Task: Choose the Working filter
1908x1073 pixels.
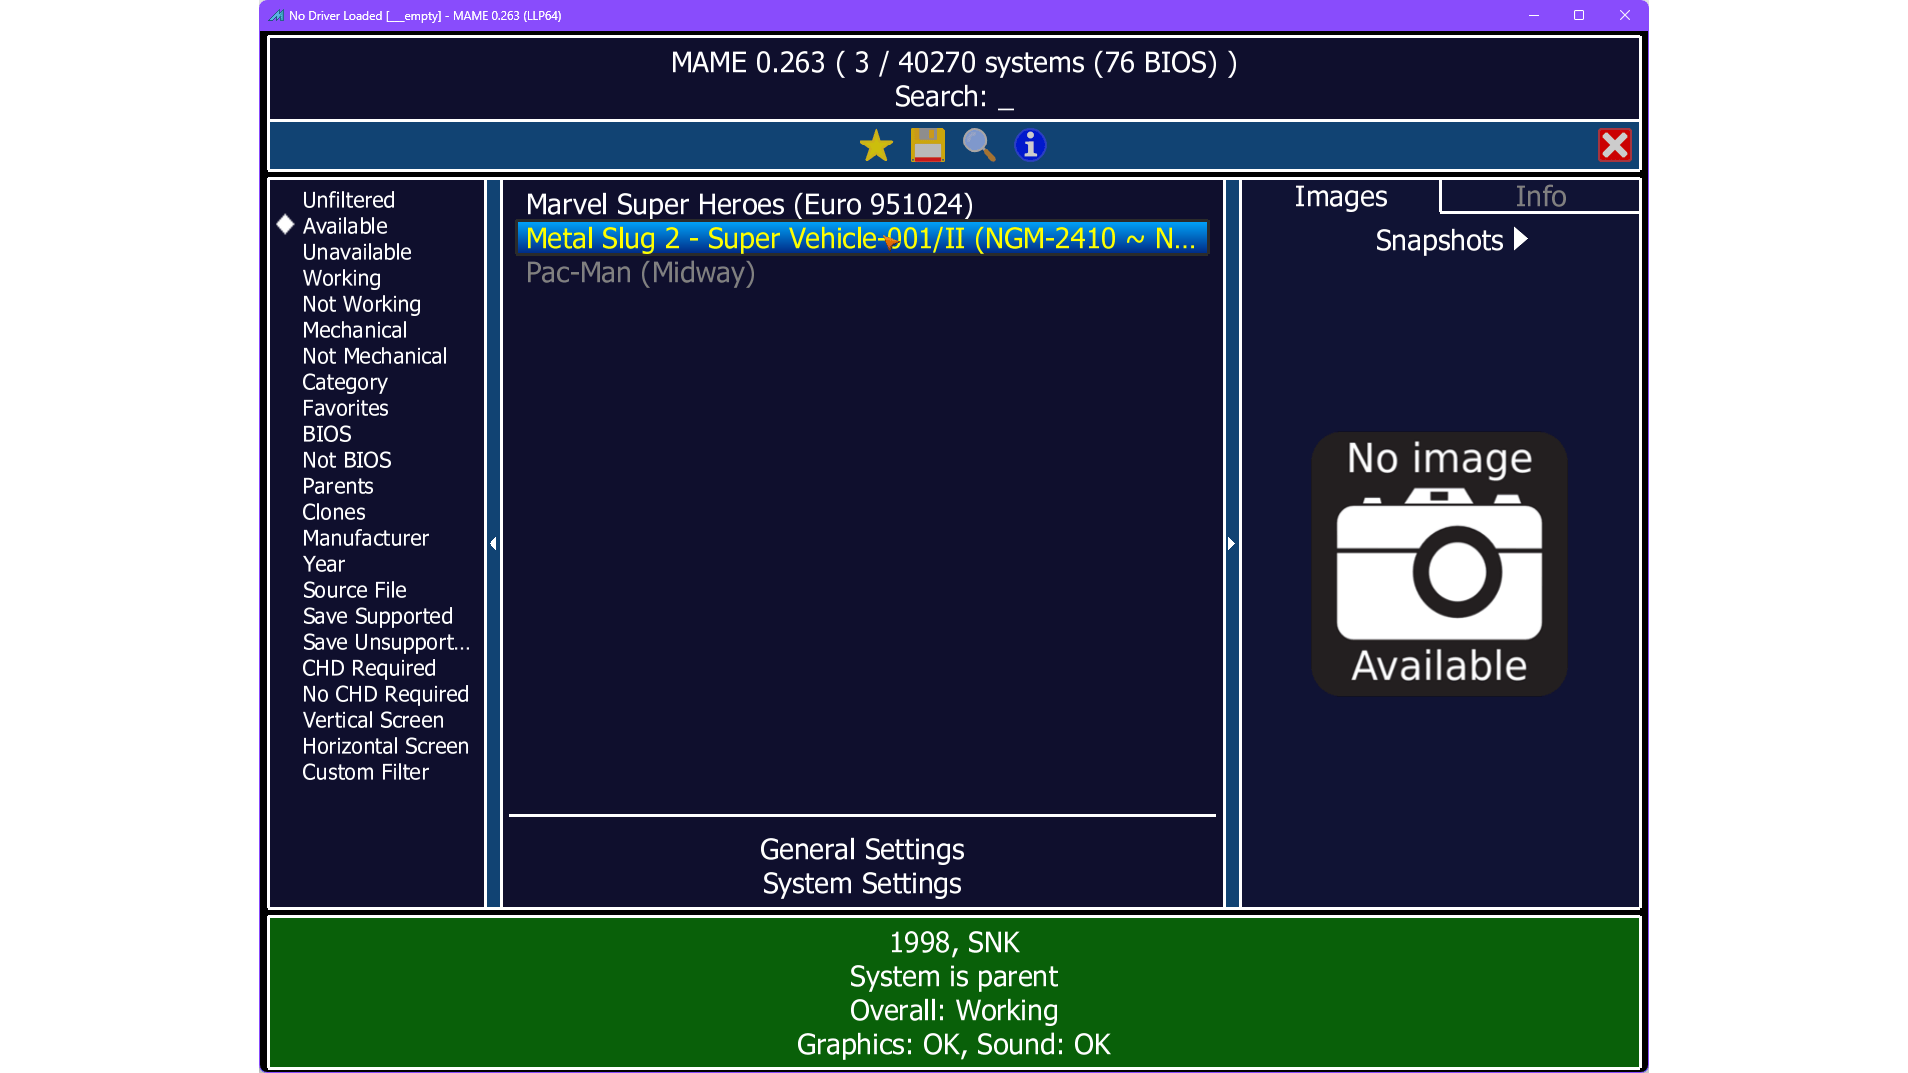Action: pos(342,279)
